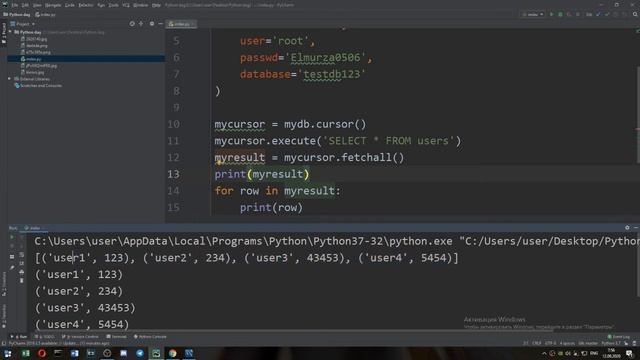Click the output line ('user3', 43453)
Screen dimensions: 640x360
(x=85, y=308)
